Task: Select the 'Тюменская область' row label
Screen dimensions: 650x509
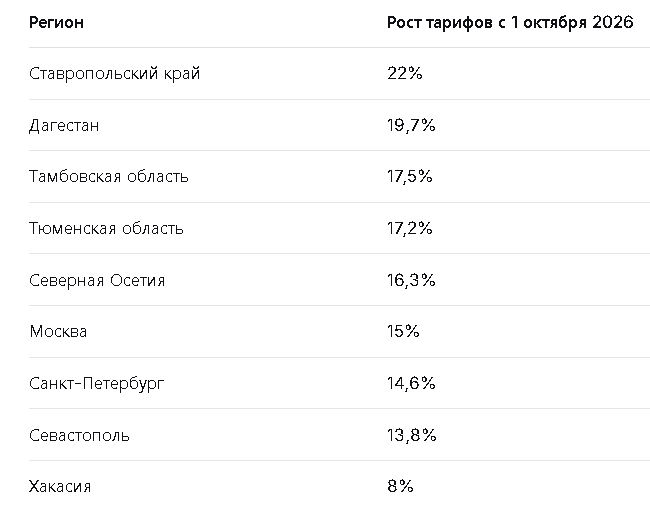Action: point(106,229)
